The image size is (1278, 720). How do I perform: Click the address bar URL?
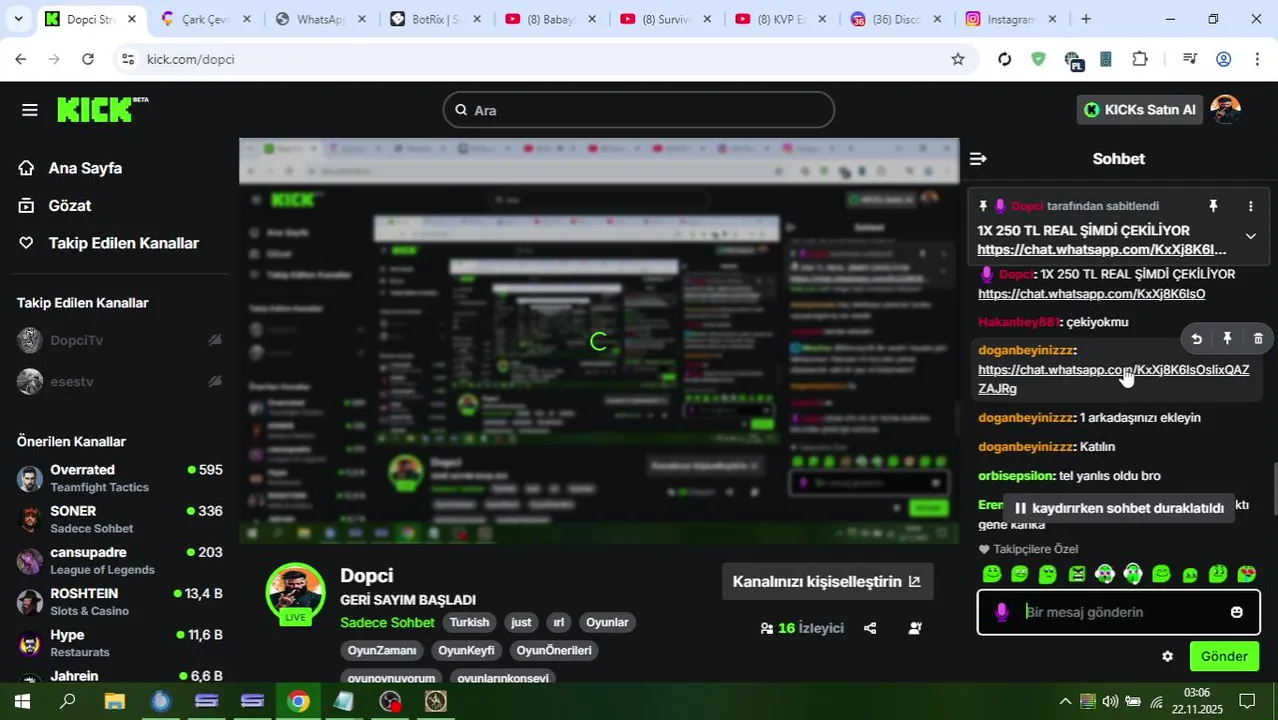point(190,59)
